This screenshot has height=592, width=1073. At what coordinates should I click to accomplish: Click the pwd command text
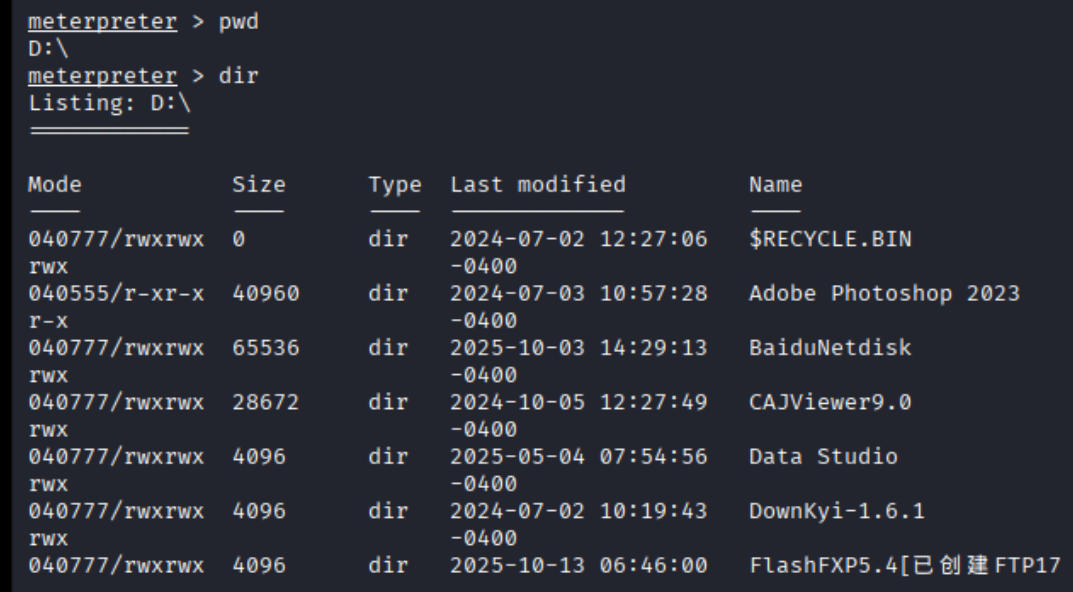coord(239,21)
